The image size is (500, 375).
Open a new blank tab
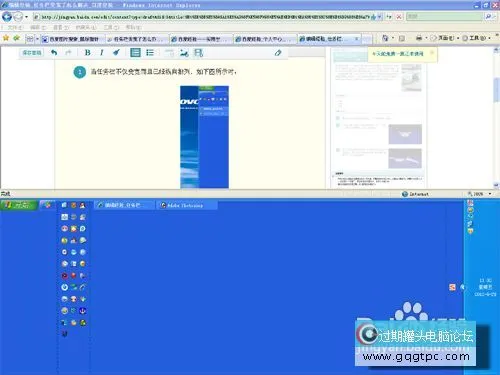(367, 39)
